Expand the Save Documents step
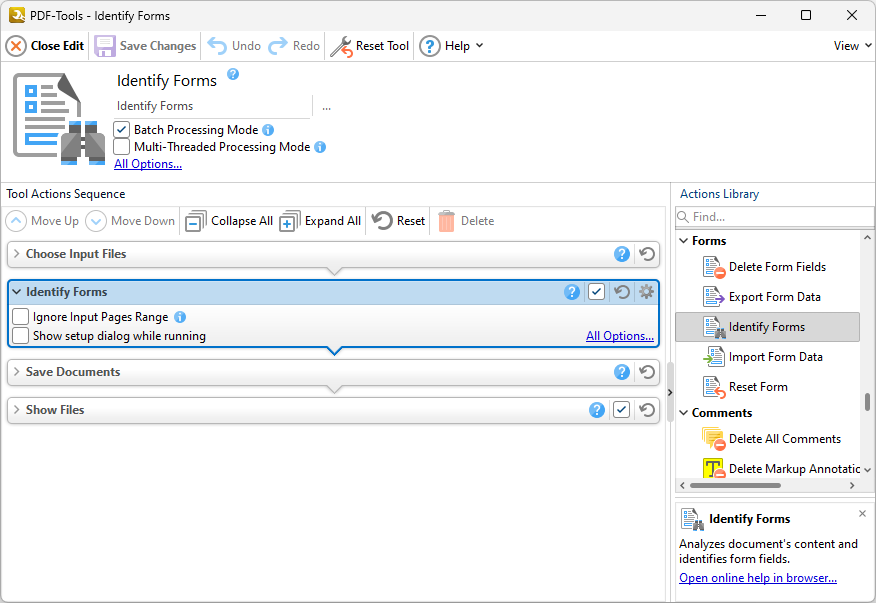Screen dimensions: 876x603 [17, 372]
